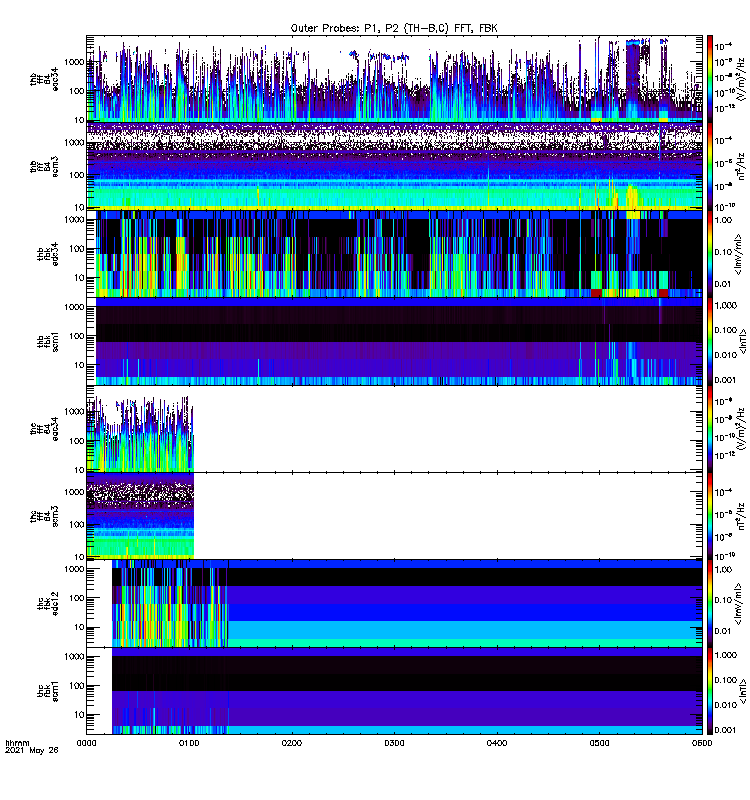Click the color bar beside the thc scm1 panel
Viewport: 750px width, 800px height.
(x=710, y=691)
